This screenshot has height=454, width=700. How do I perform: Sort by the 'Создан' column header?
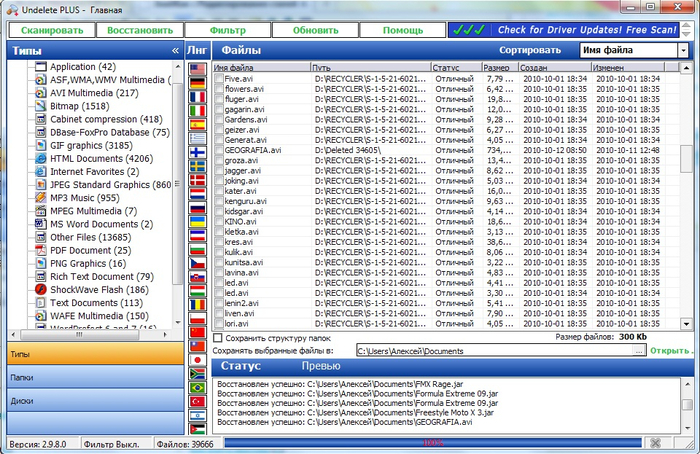coord(555,67)
